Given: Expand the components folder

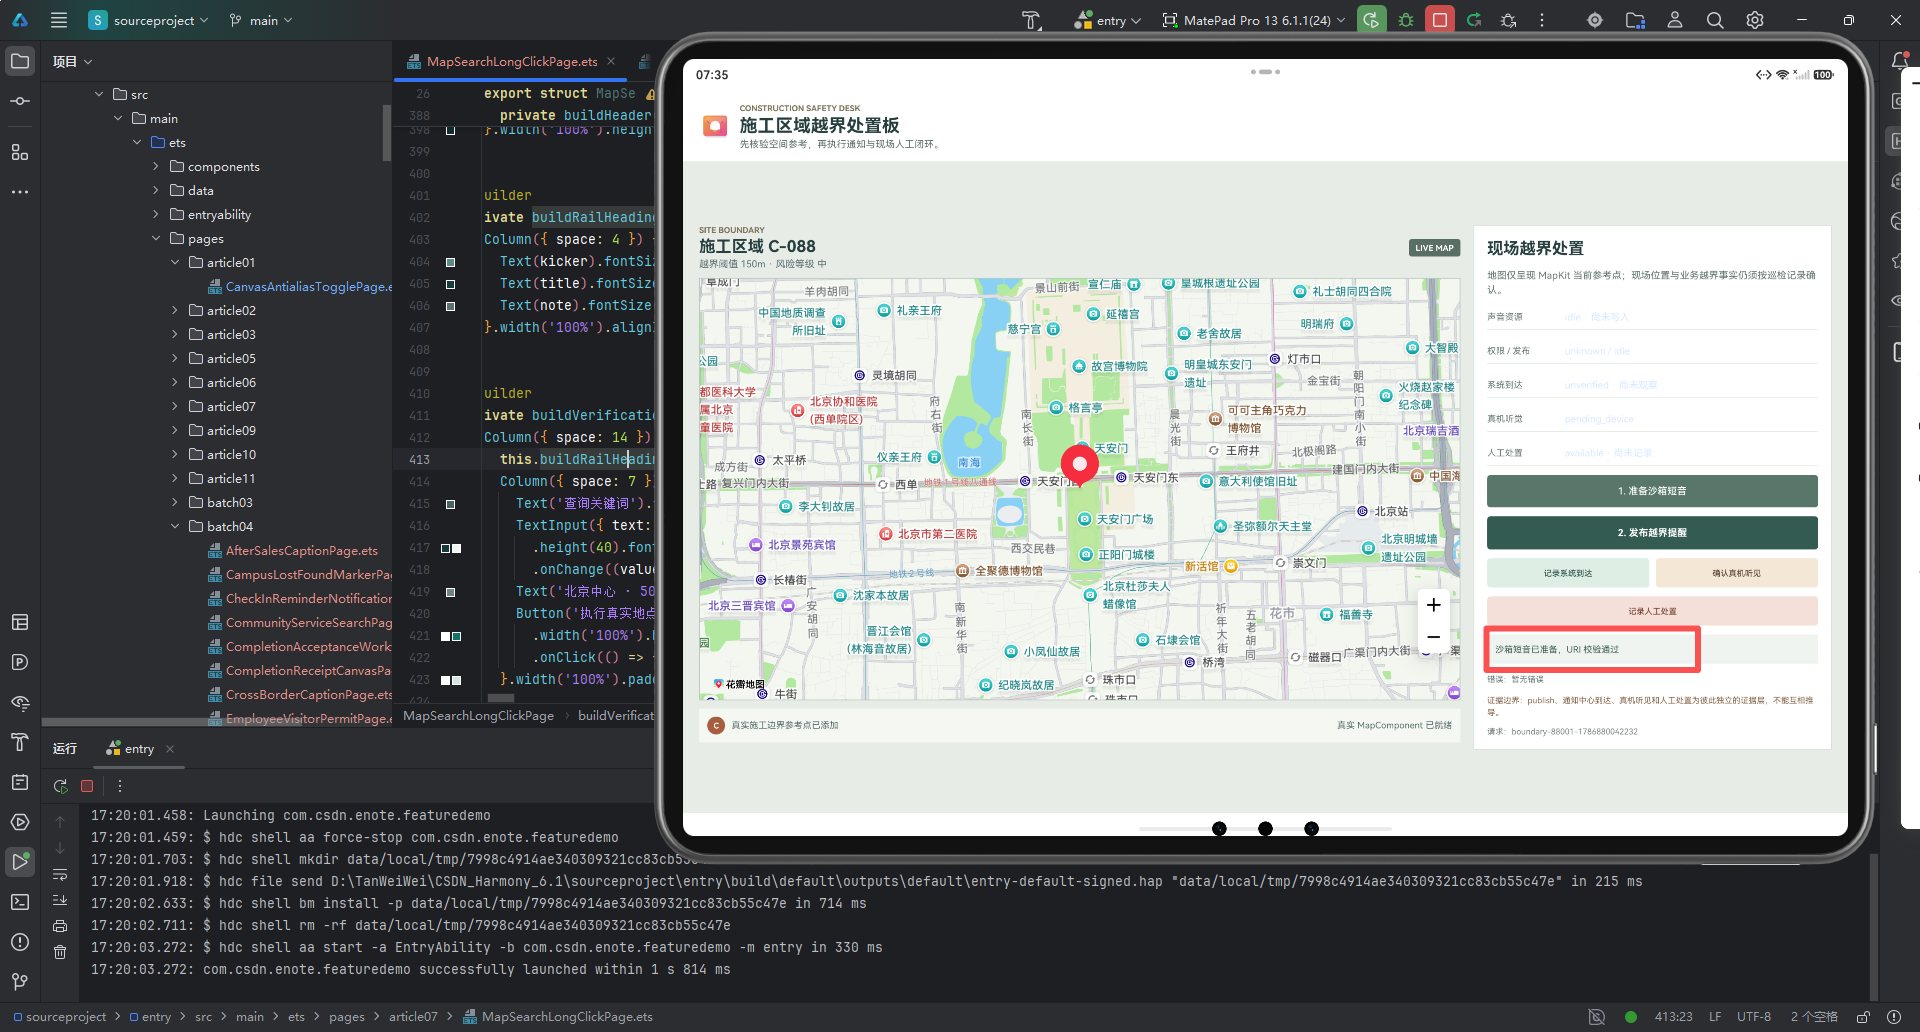Looking at the screenshot, I should coord(156,166).
